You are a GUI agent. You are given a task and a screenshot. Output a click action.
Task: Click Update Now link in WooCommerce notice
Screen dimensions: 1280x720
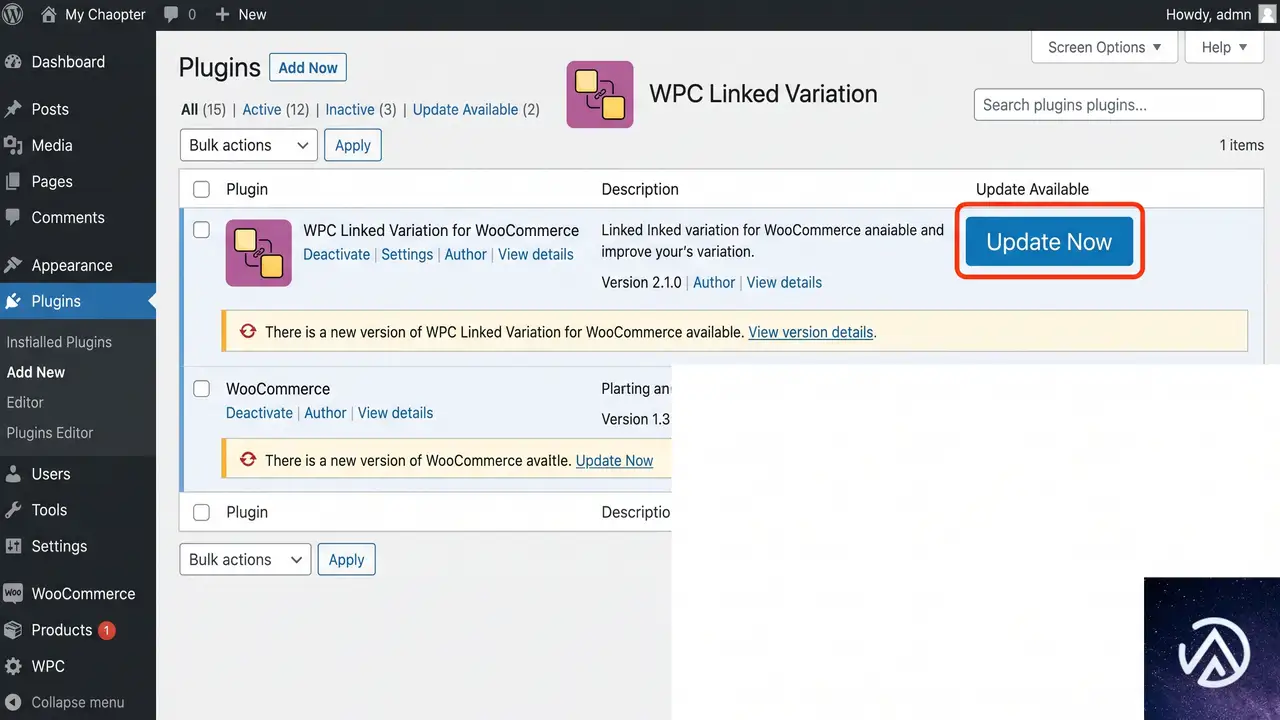615,461
